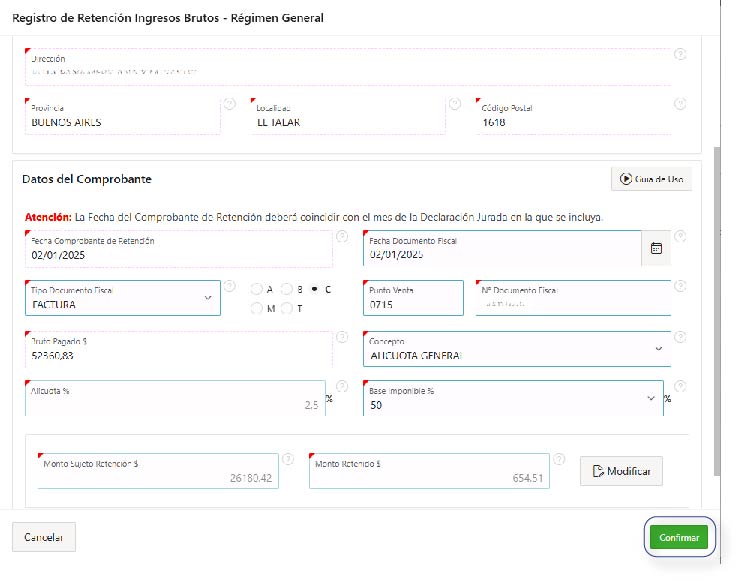Click help icon beside Alícuota % field

[x=341, y=386]
